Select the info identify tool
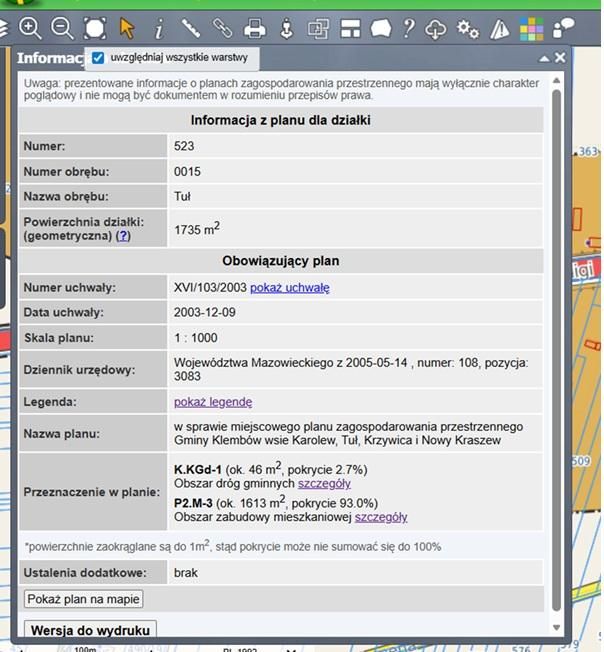604x652 pixels. 159,28
